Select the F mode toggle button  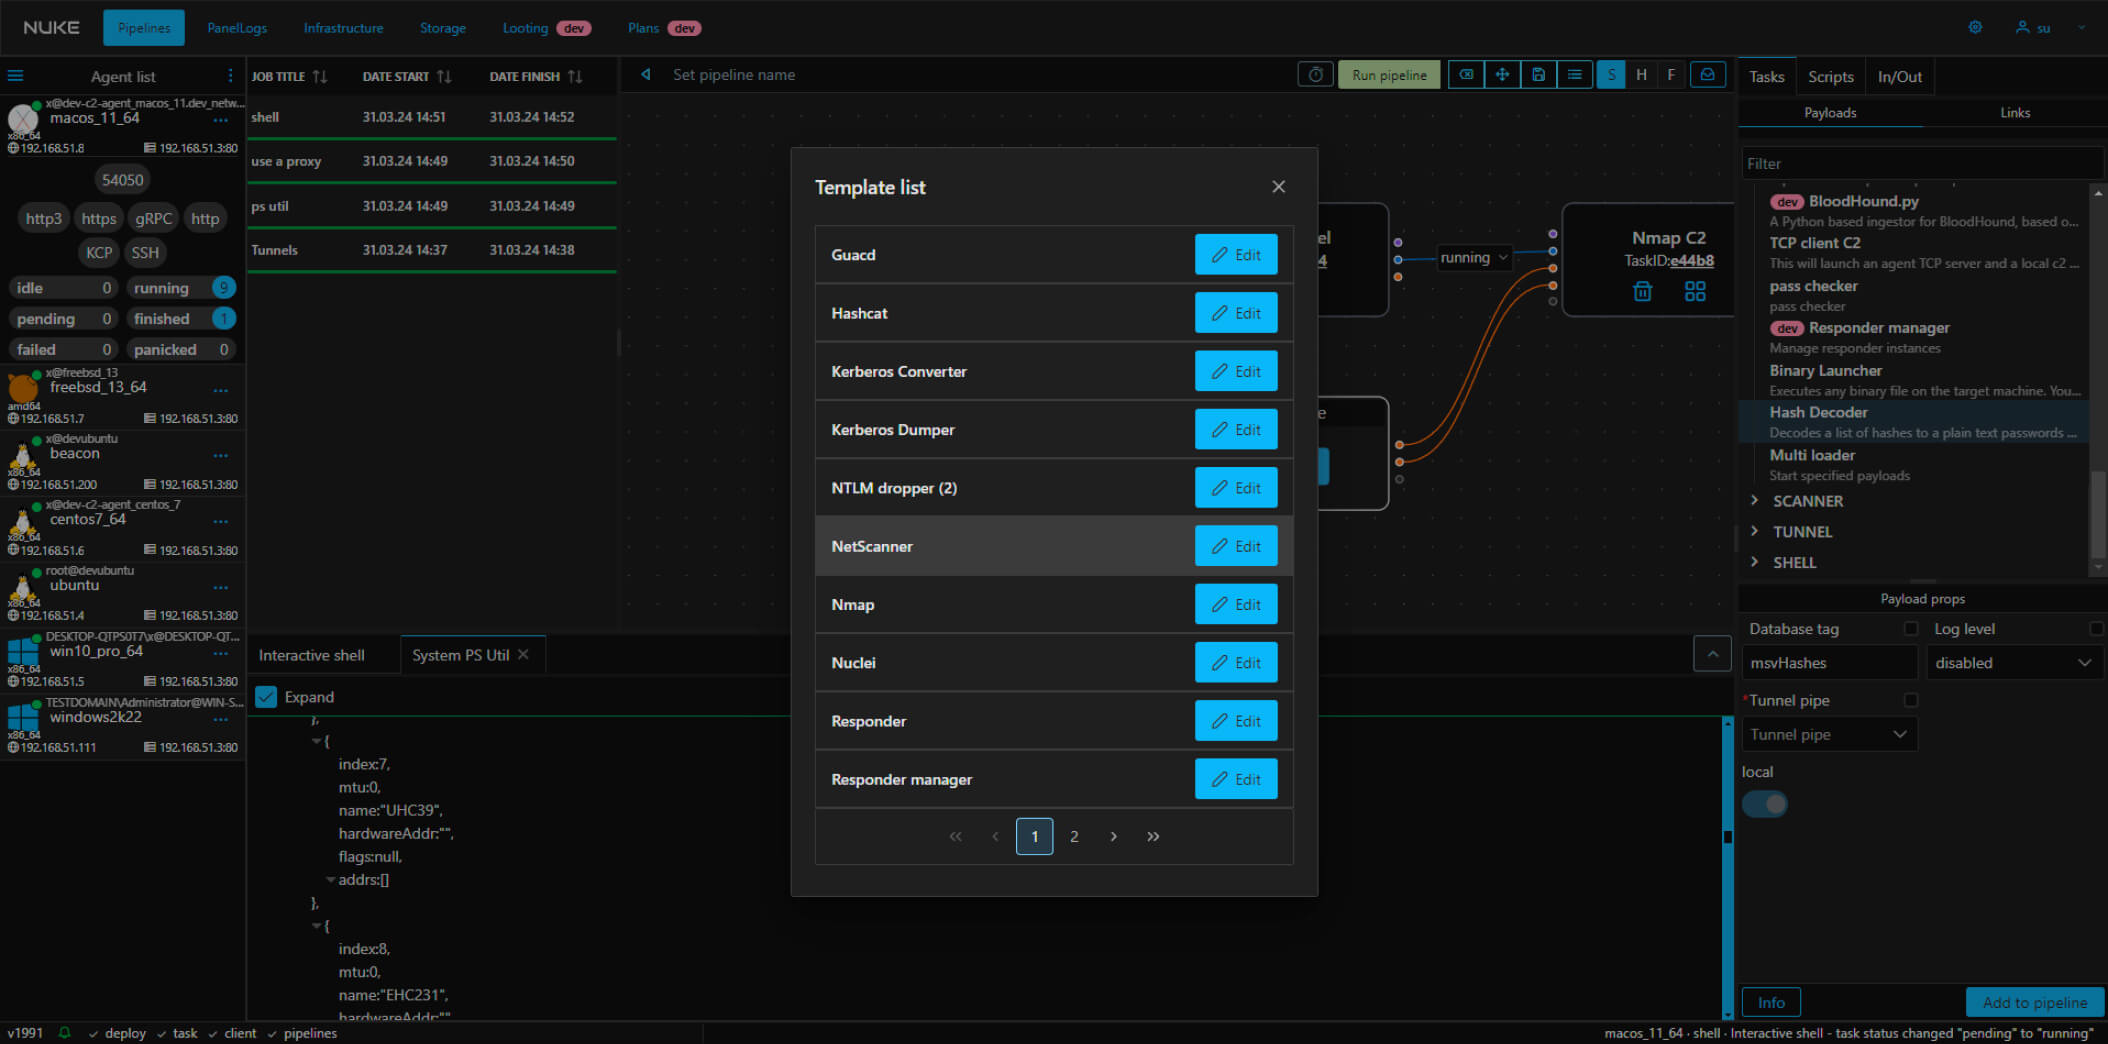click(x=1671, y=75)
